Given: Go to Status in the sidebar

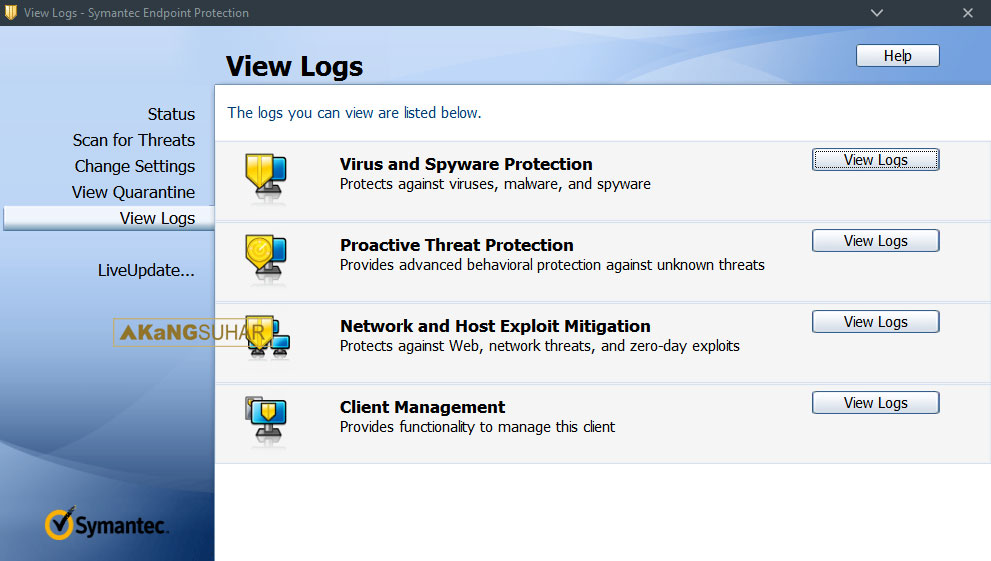Looking at the screenshot, I should coord(171,114).
